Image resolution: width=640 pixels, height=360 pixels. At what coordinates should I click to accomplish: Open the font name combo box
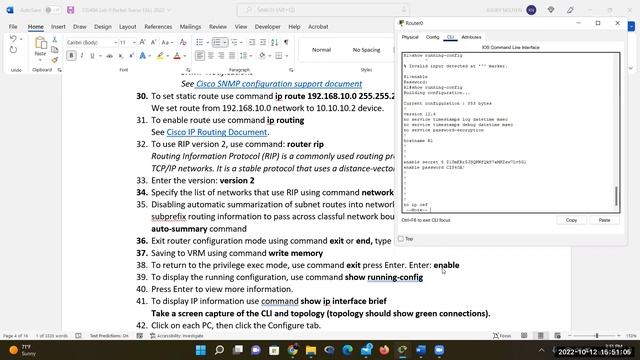[x=91, y=42]
